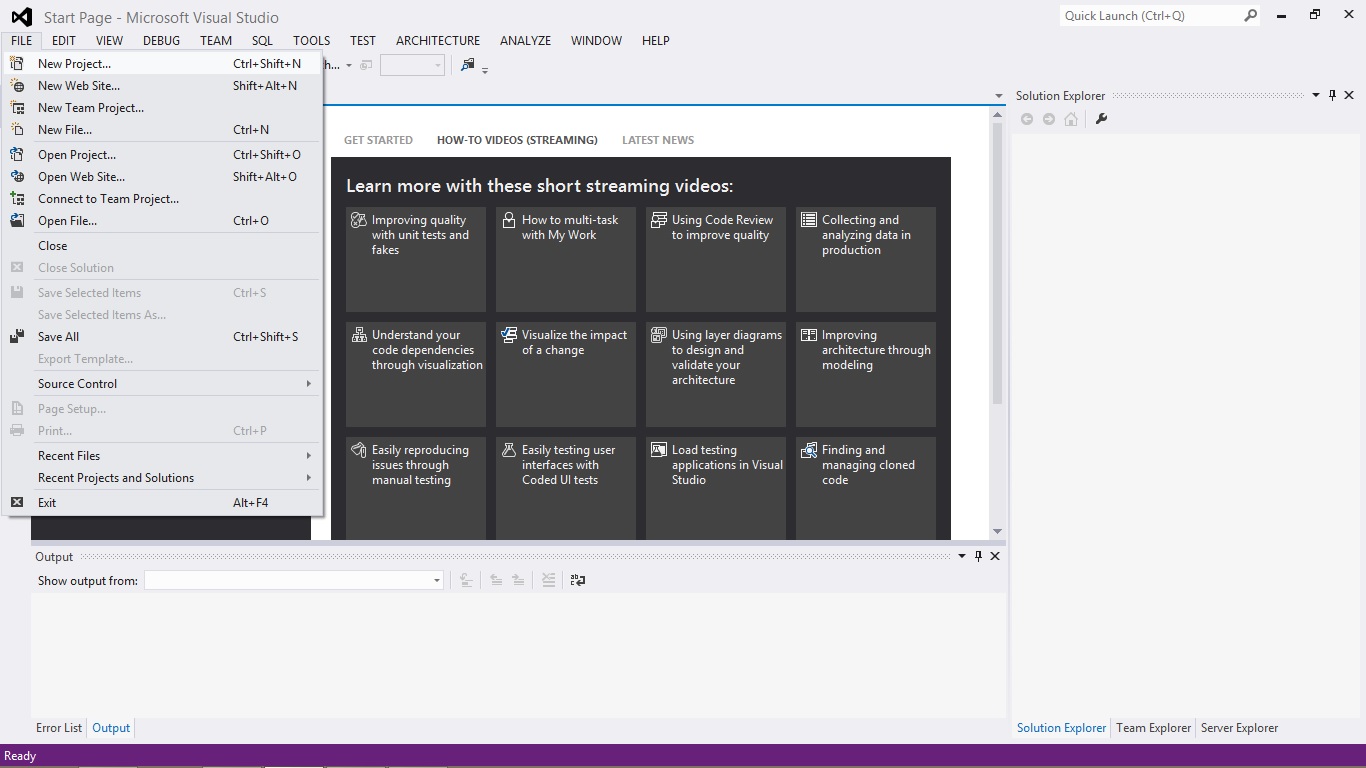Select Connect to Team Project entry
The image size is (1366, 768).
(162, 198)
